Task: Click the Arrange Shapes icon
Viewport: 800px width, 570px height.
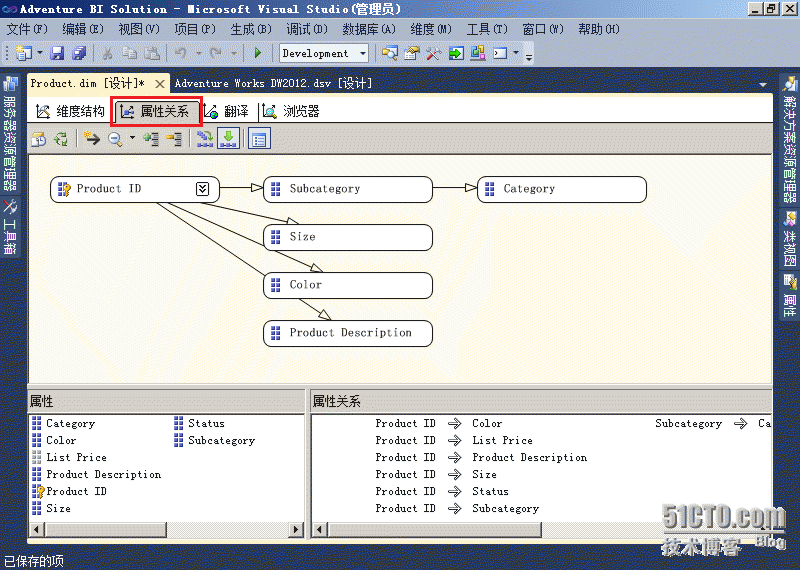Action: tap(205, 139)
